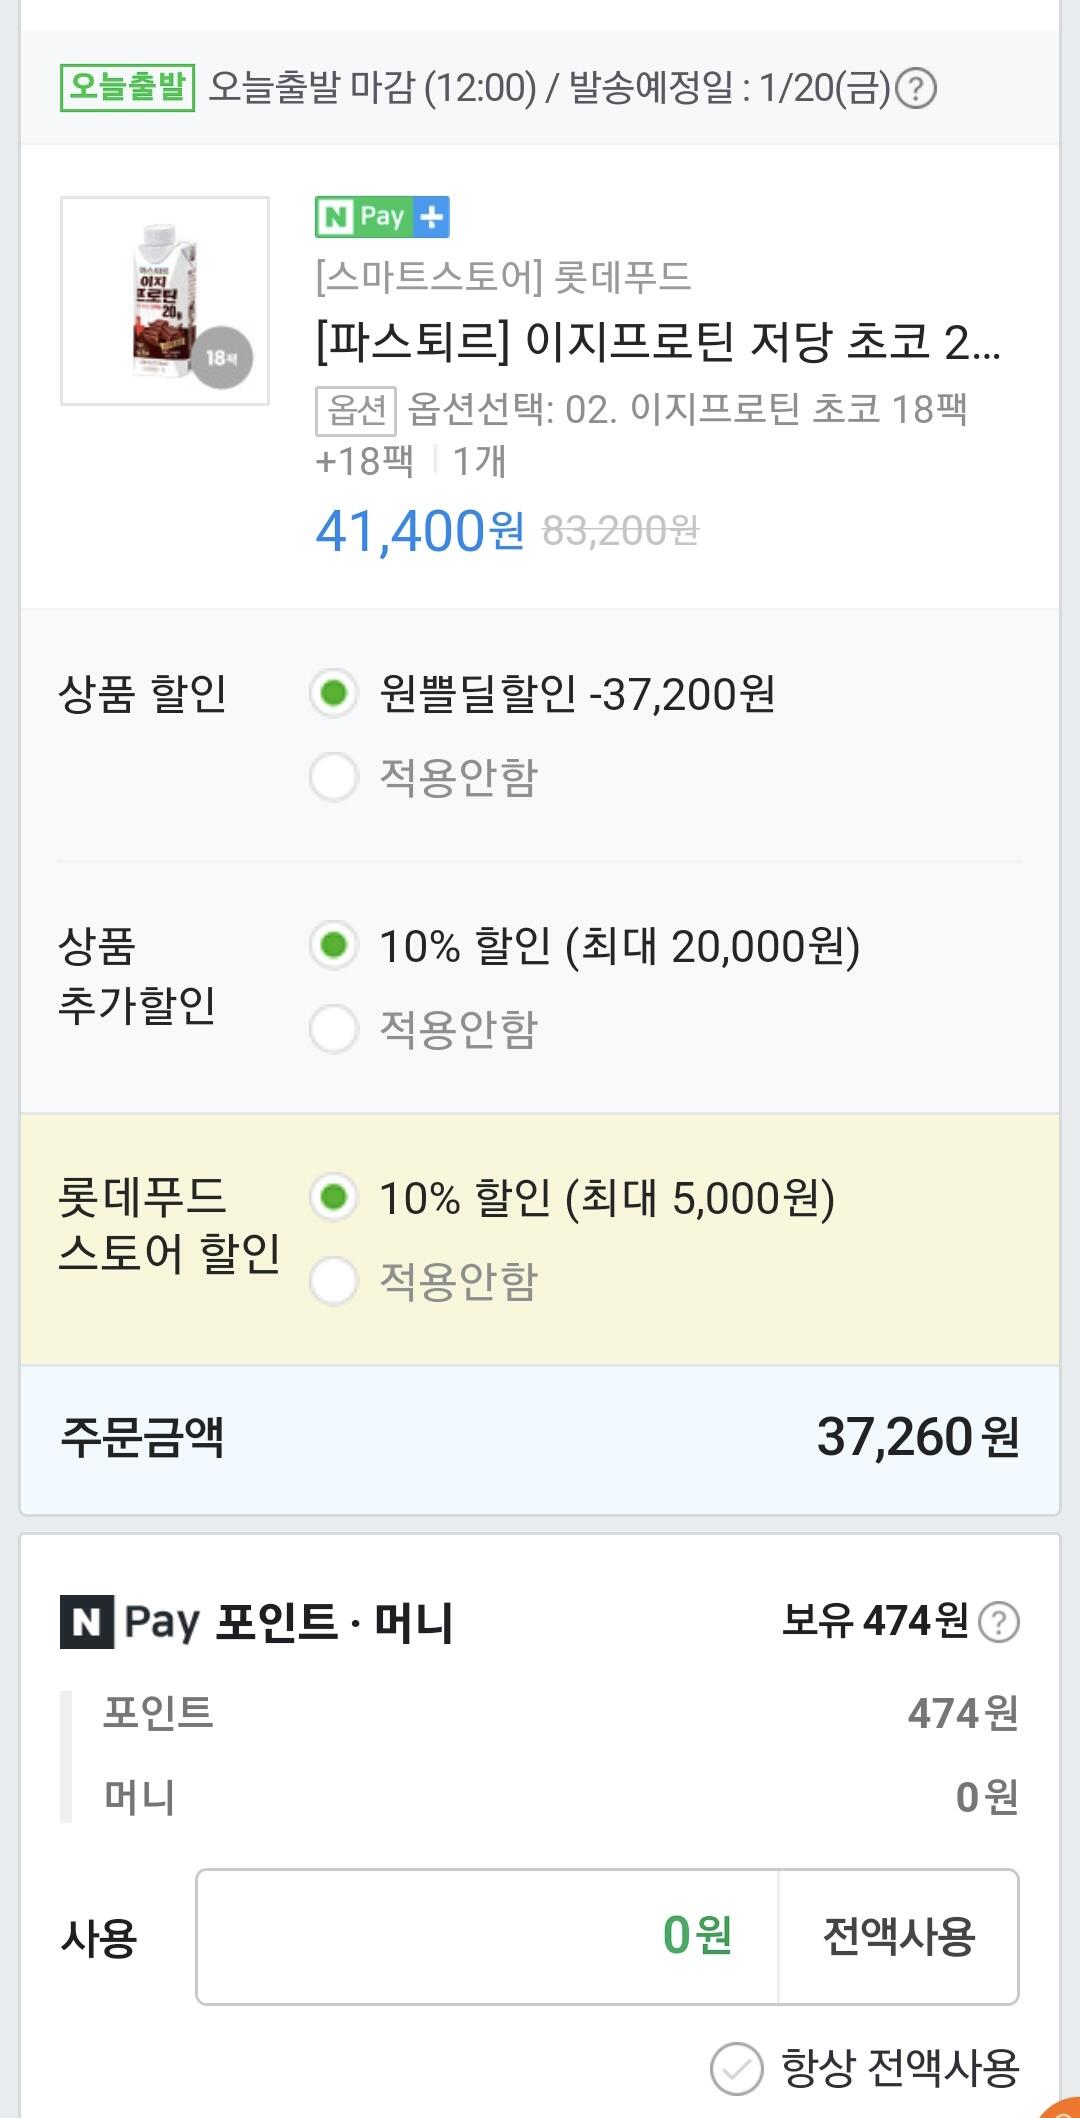Click the 옵션 label badge
The image size is (1080, 2118).
(x=356, y=410)
